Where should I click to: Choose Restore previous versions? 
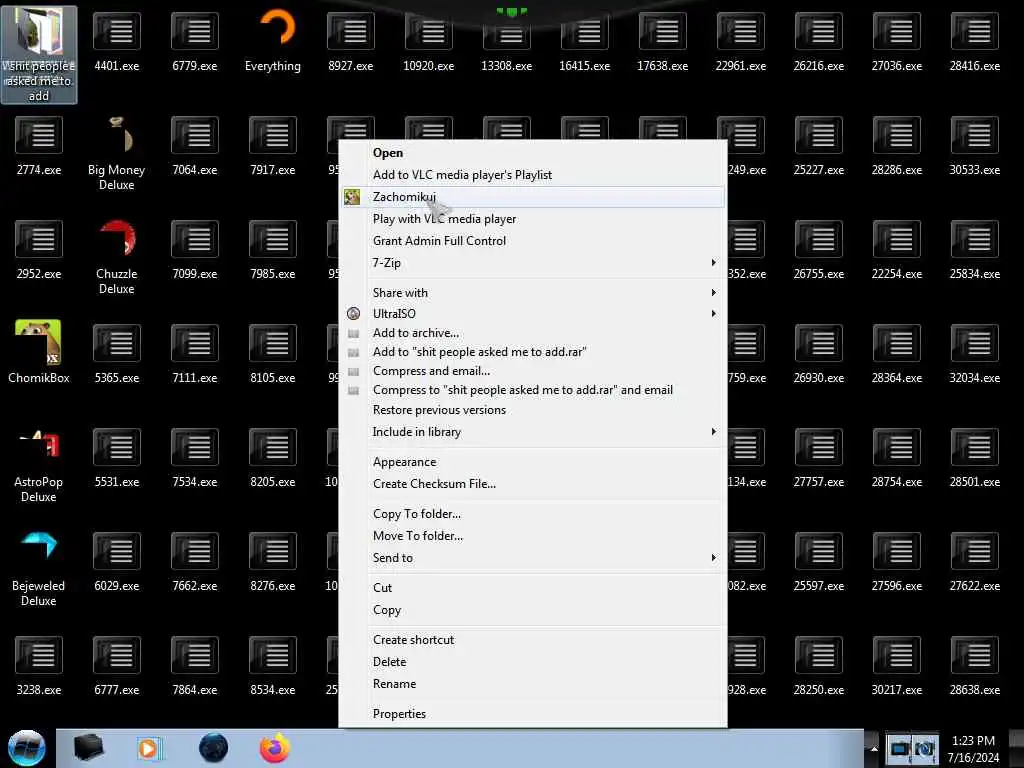533,410
